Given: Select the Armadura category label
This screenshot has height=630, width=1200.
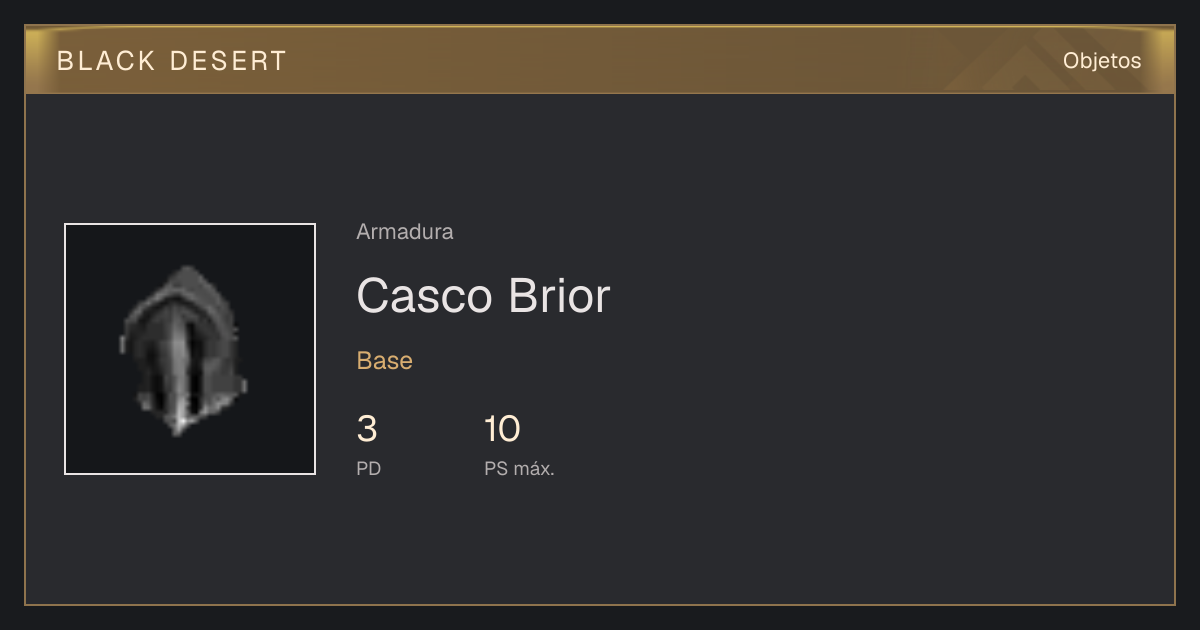Looking at the screenshot, I should [x=405, y=232].
